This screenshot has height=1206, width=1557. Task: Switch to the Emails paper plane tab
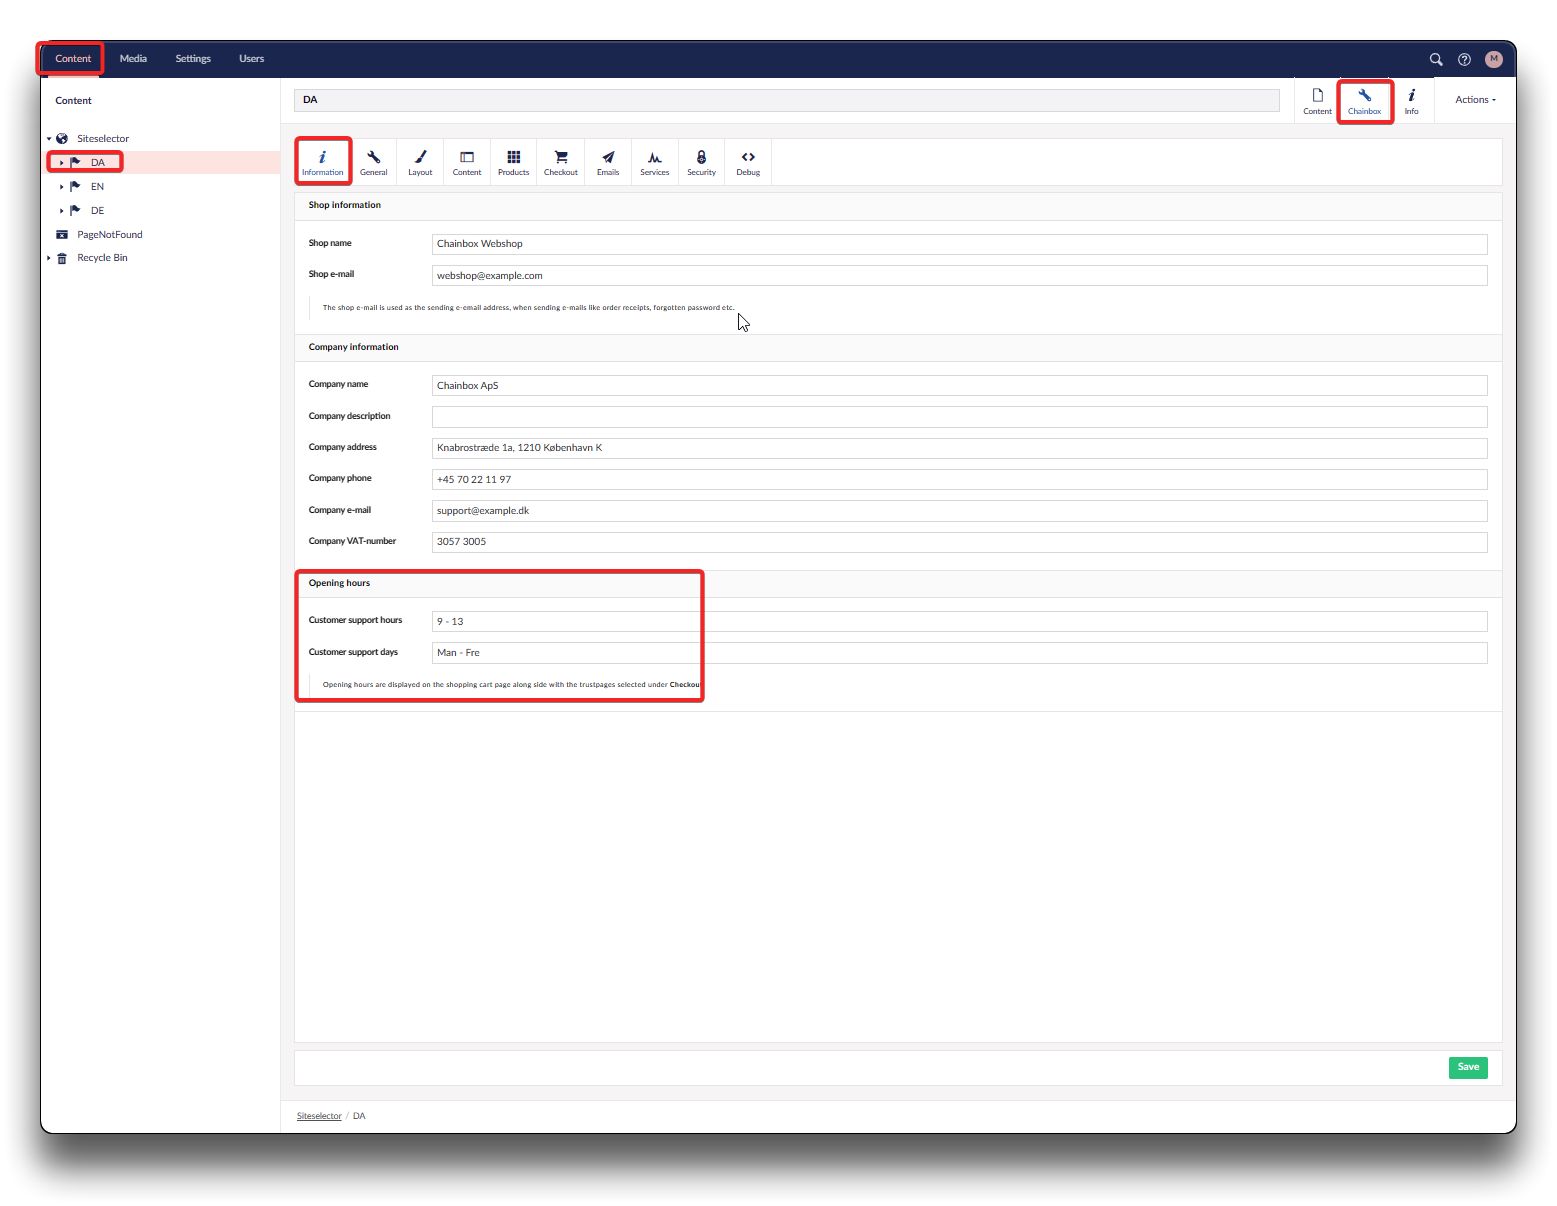(x=608, y=162)
